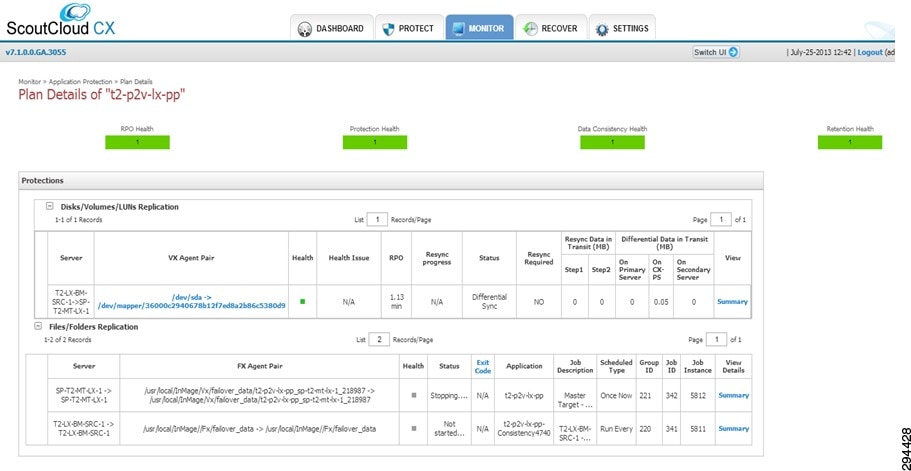Click the Protection Health green bar

point(375,142)
